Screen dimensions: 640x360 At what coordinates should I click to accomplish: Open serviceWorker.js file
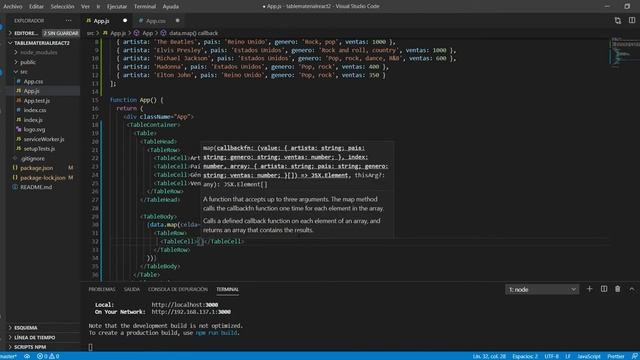pyautogui.click(x=44, y=139)
